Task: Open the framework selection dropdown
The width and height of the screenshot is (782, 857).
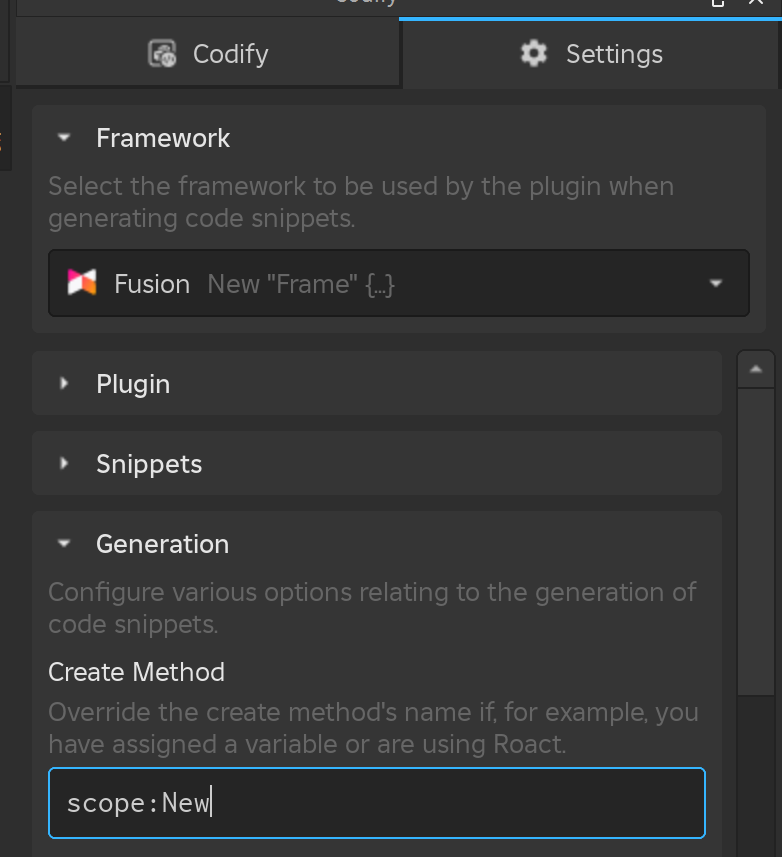Action: 399,283
